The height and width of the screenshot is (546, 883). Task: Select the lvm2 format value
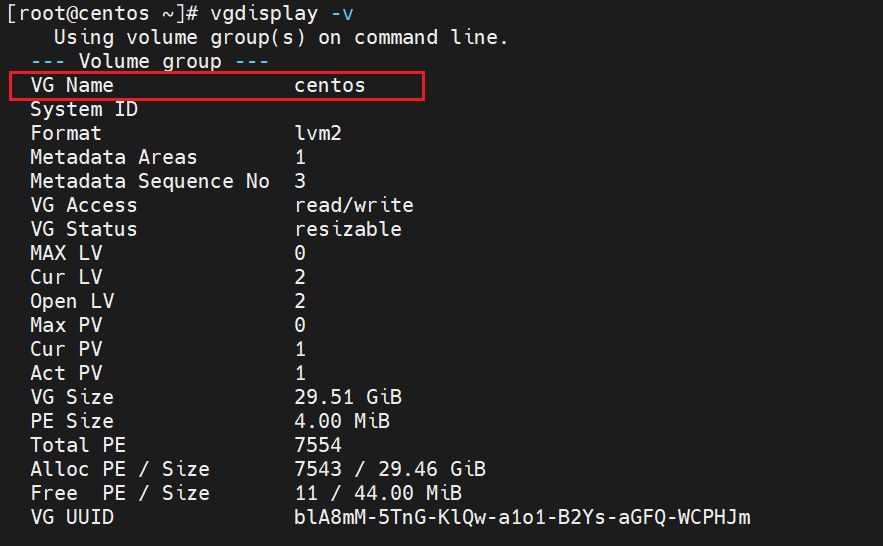point(318,133)
